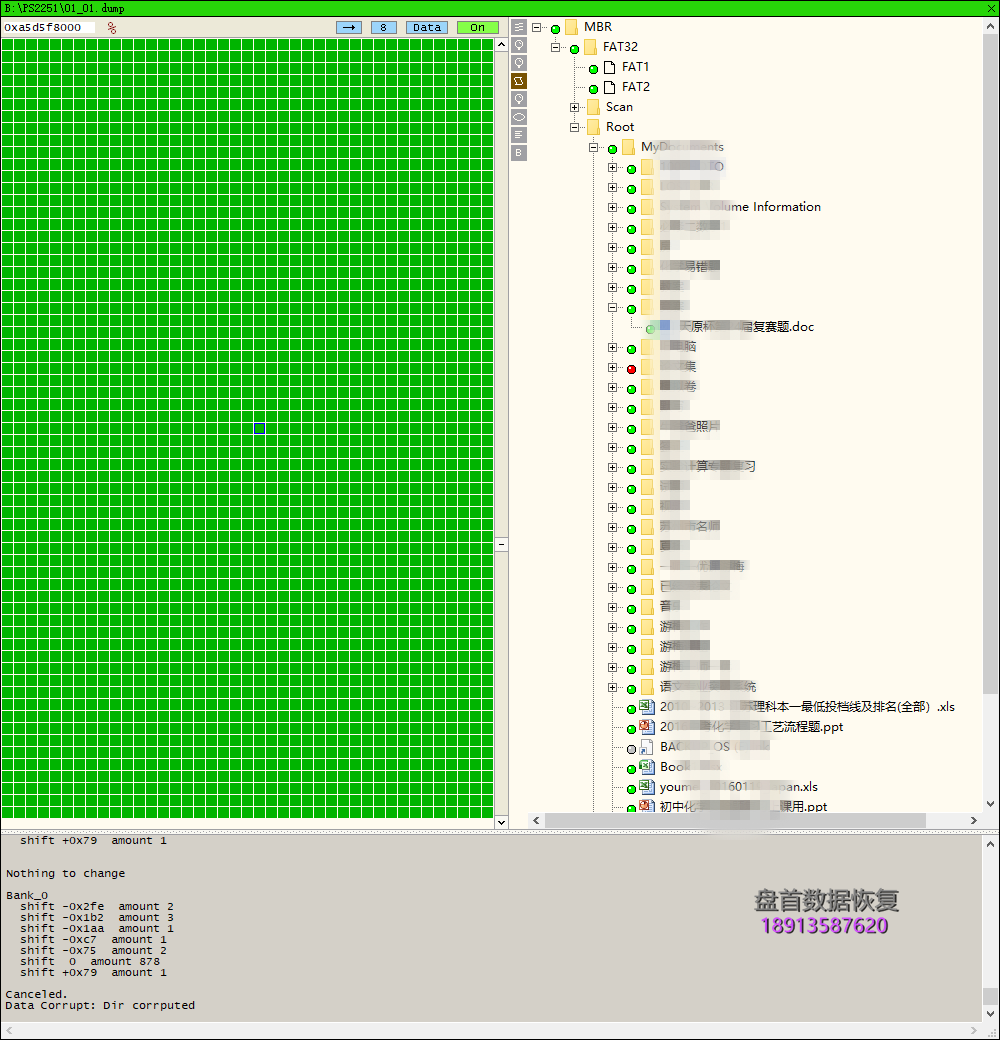Click the tree-list icon atop vertical strip
Viewport: 1000px width, 1040px height.
click(x=519, y=27)
